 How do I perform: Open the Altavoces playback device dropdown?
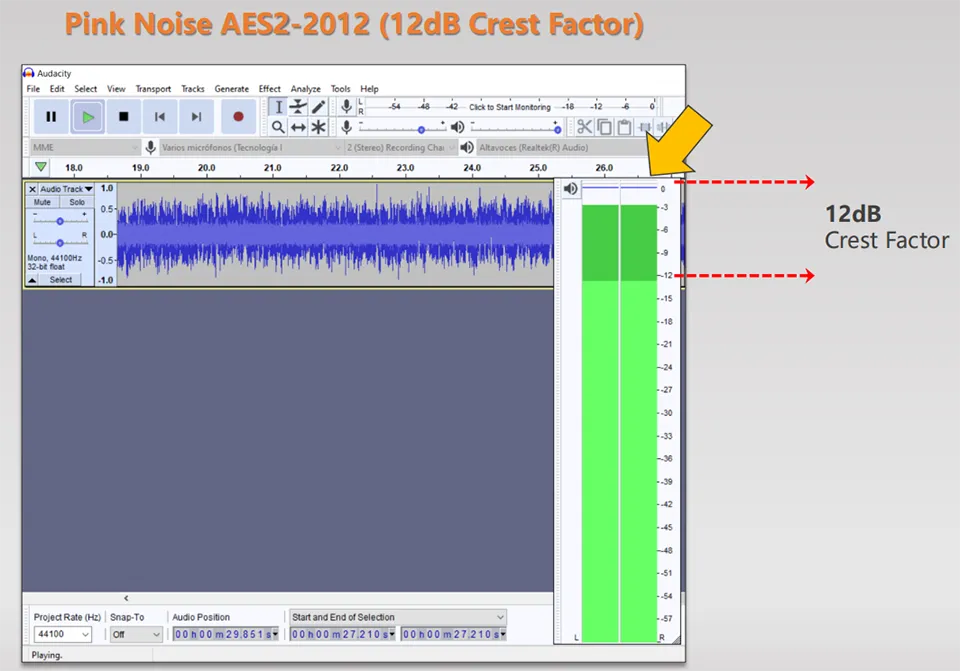pyautogui.click(x=562, y=148)
